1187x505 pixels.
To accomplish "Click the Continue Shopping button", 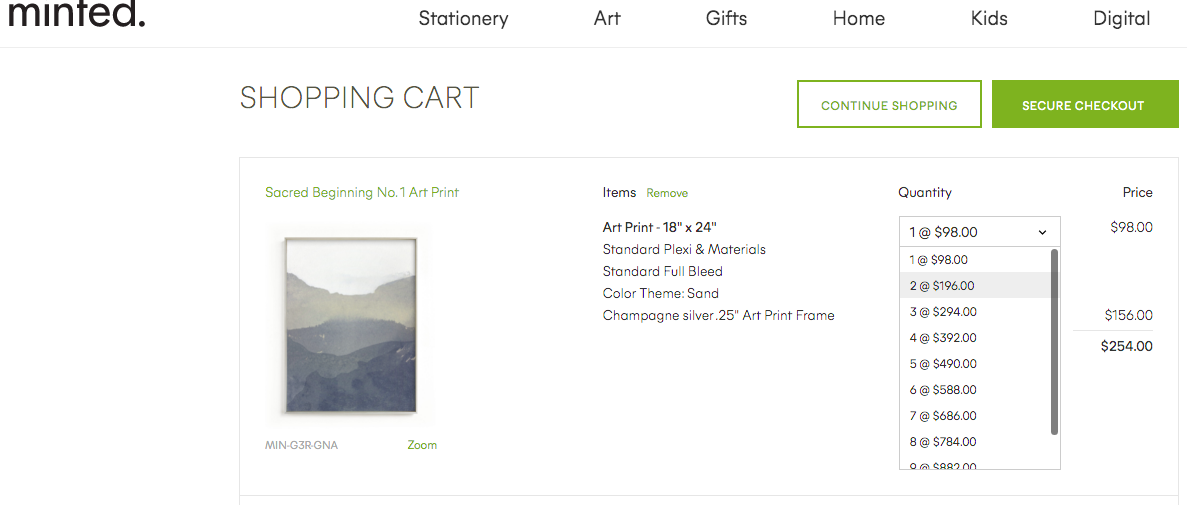I will tap(889, 104).
